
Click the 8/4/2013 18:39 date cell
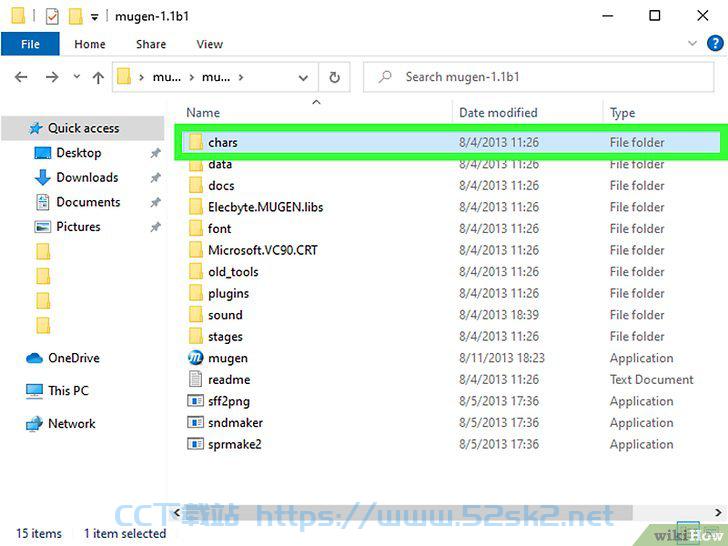pyautogui.click(x=499, y=315)
